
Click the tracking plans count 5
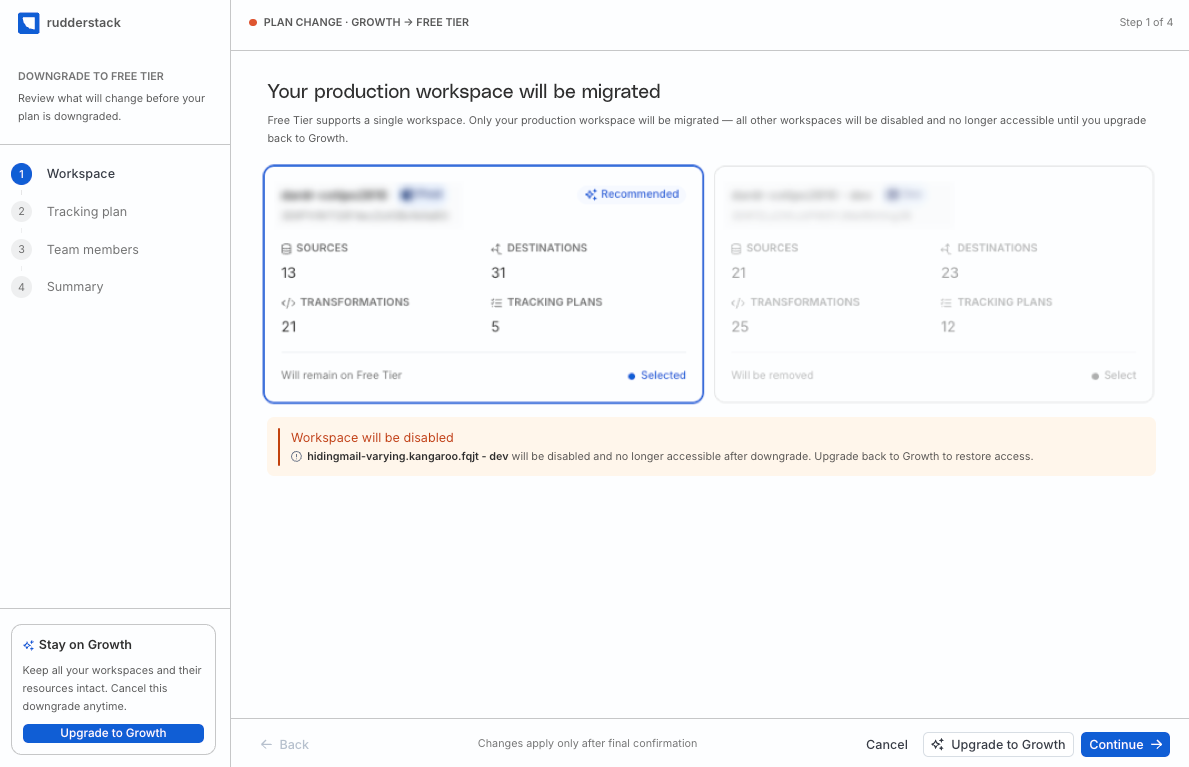pos(495,327)
